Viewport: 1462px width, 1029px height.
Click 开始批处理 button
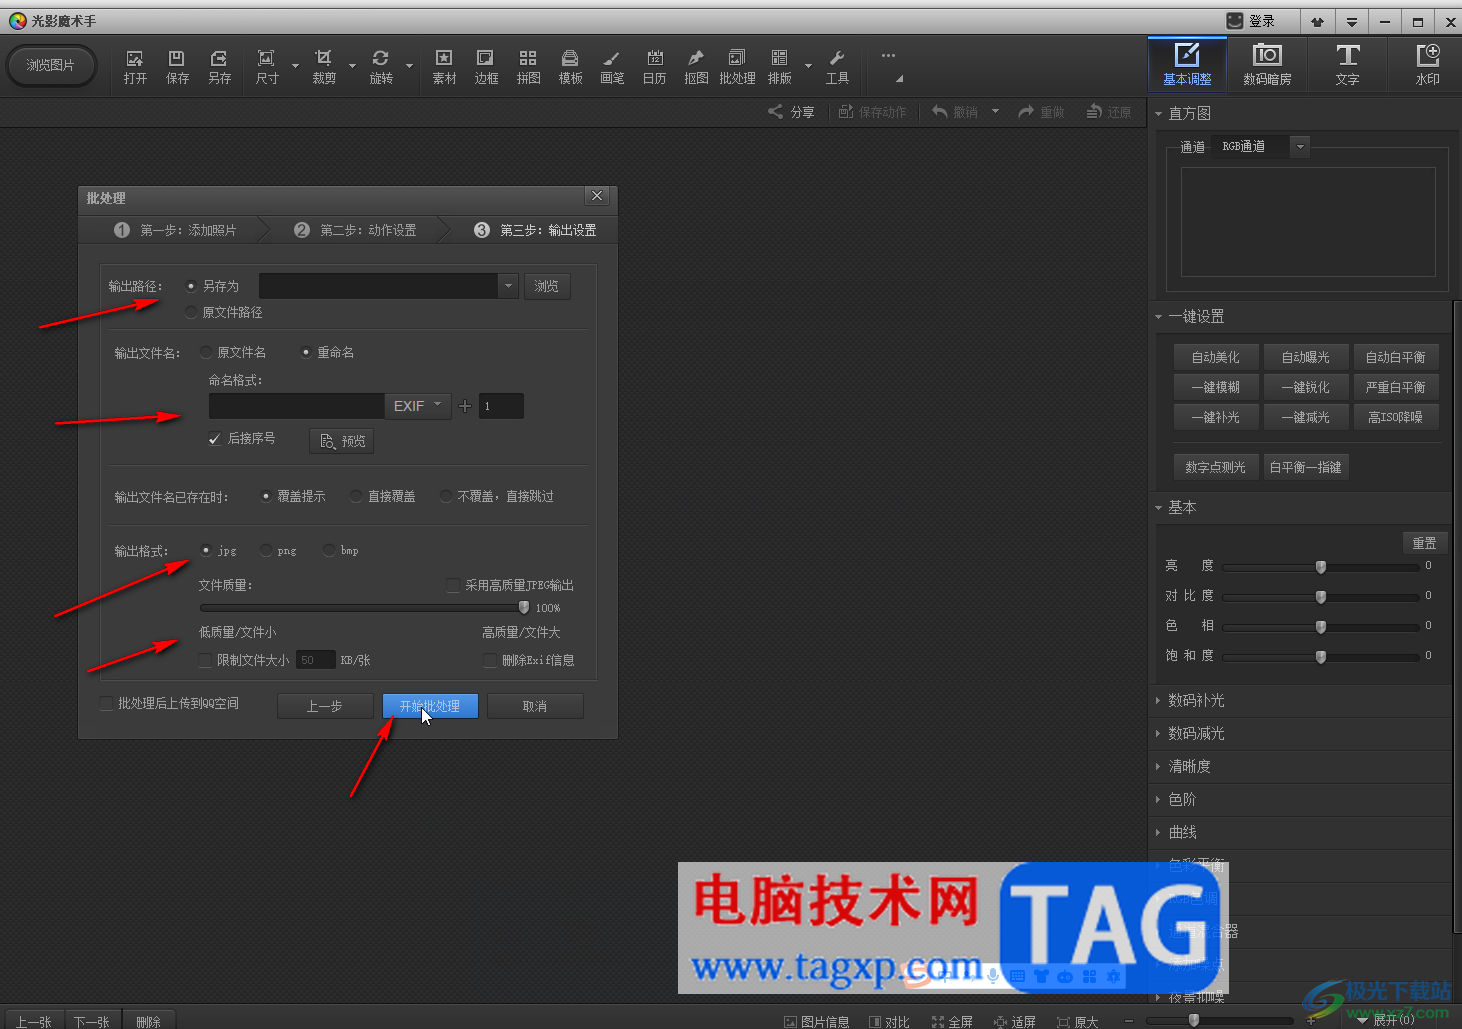430,706
